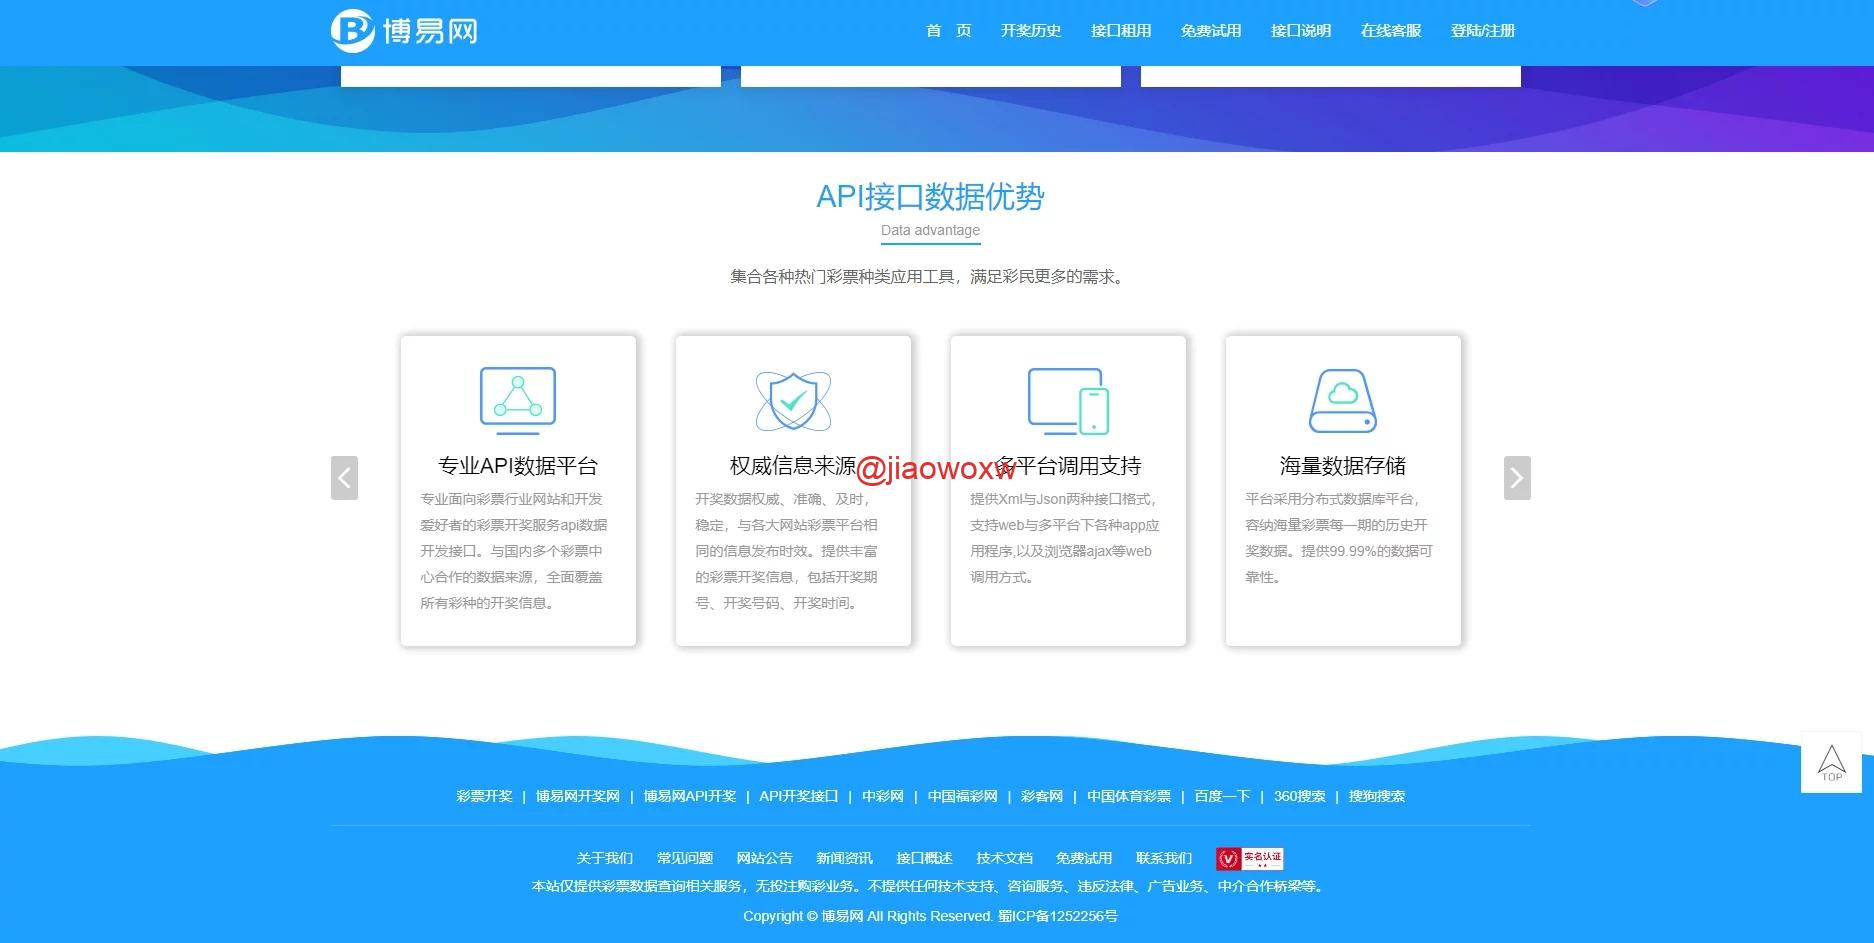This screenshot has height=943, width=1874.
Task: Click the 实名认证 verification badge
Action: pyautogui.click(x=1250, y=858)
